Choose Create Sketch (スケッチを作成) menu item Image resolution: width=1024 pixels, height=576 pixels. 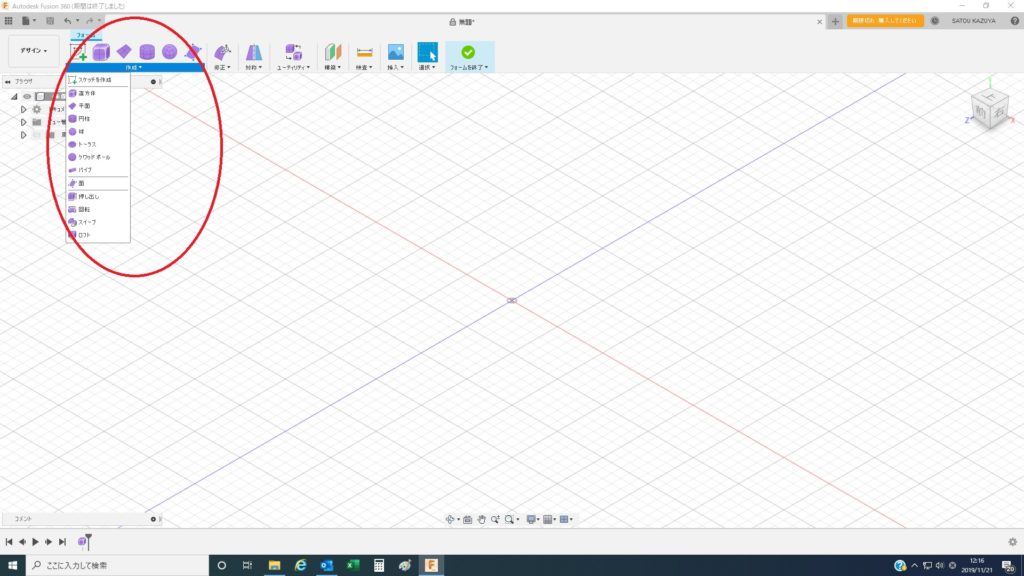(x=98, y=80)
